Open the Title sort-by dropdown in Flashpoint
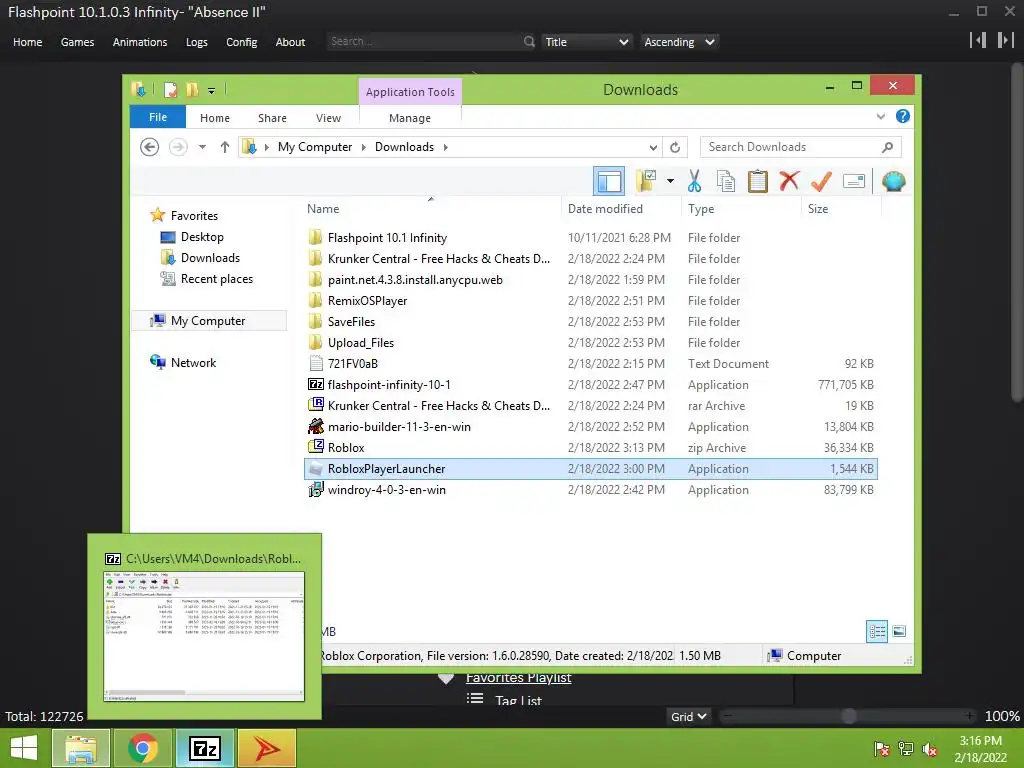Viewport: 1024px width, 768px height. [x=586, y=42]
